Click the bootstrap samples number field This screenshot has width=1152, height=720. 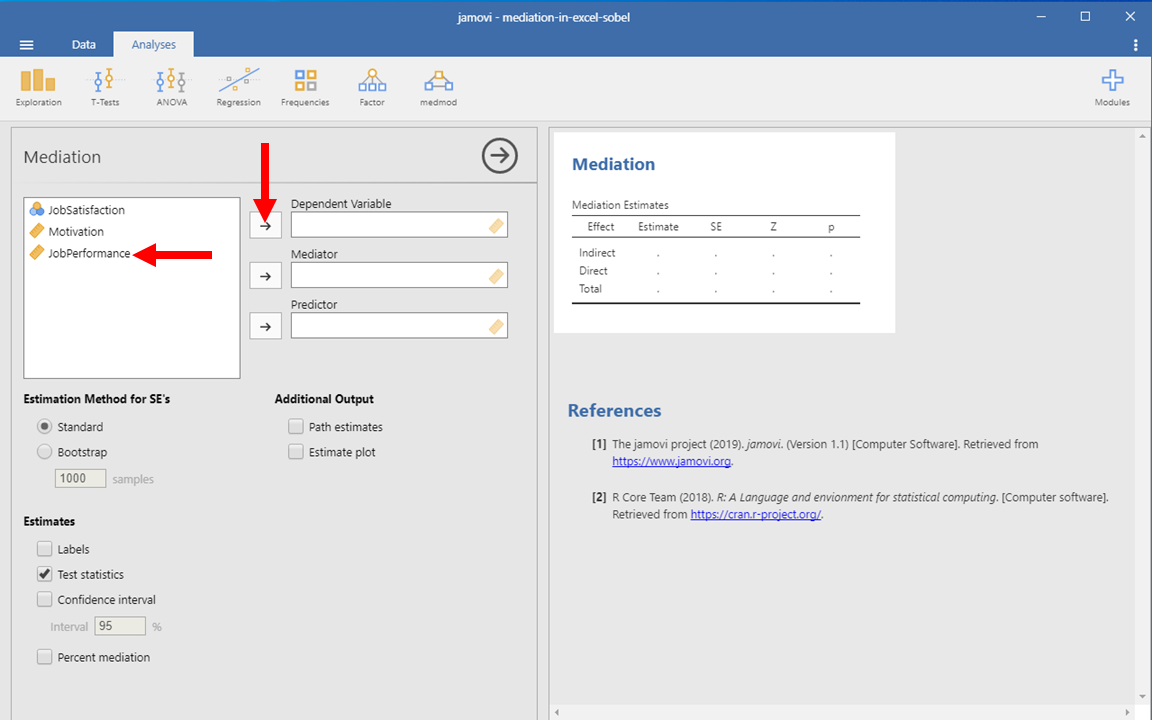pyautogui.click(x=80, y=479)
